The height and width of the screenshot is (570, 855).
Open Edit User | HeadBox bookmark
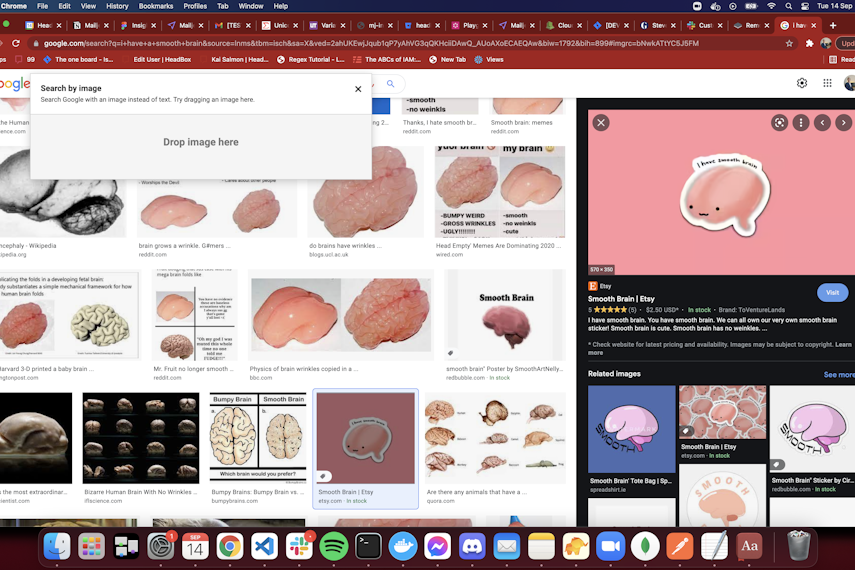162,59
